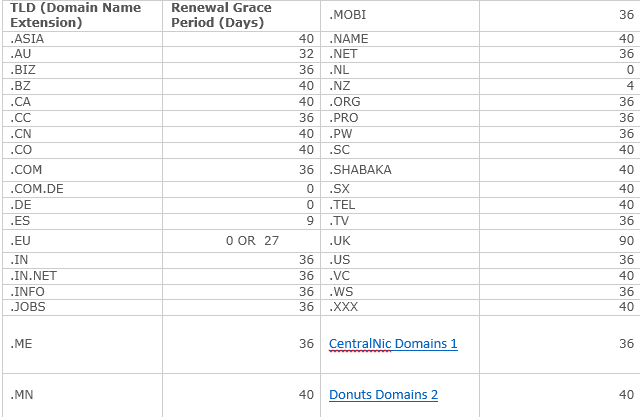
Task: Select the .SHABAKA cell
Action: pos(400,170)
